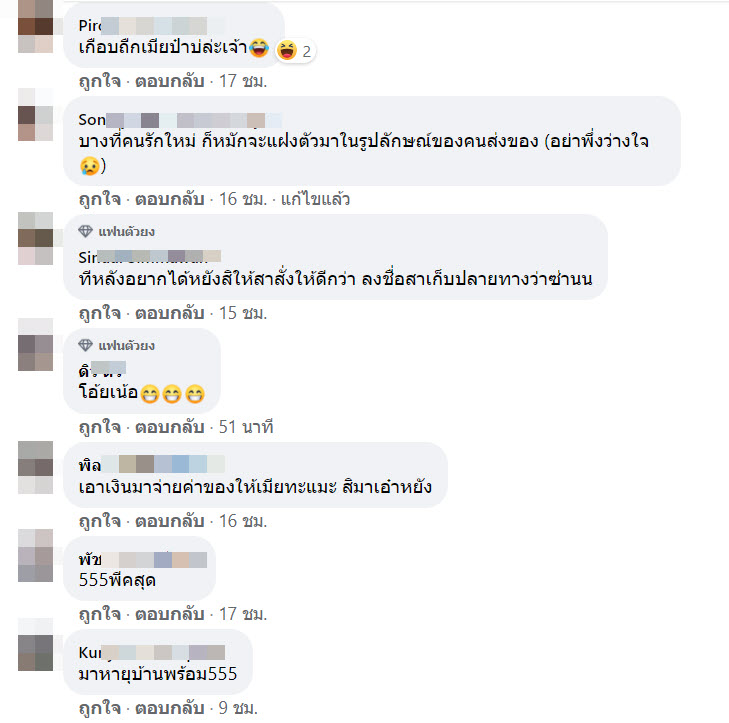Like the comment เกือบถืกเมียป๋าบ่ล่ะเจ้า
Viewport: 729px width, 723px height.
point(100,81)
